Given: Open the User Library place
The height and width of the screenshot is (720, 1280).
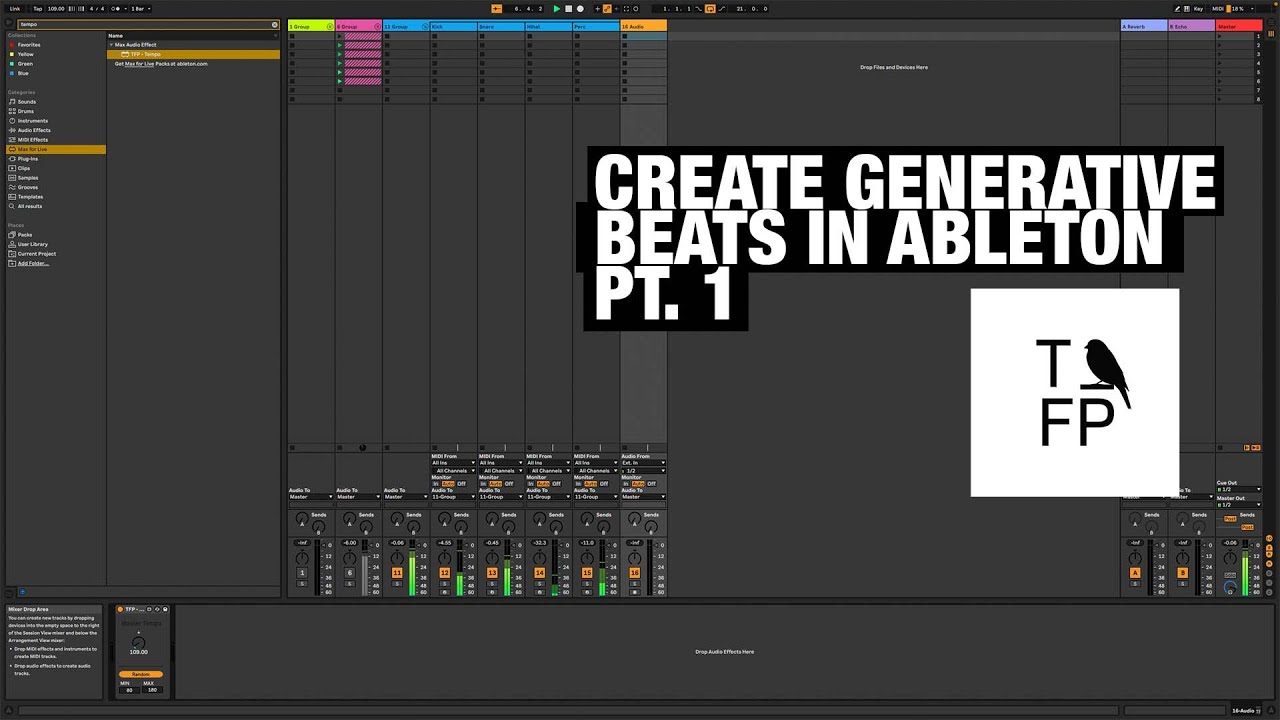Looking at the screenshot, I should (32, 244).
